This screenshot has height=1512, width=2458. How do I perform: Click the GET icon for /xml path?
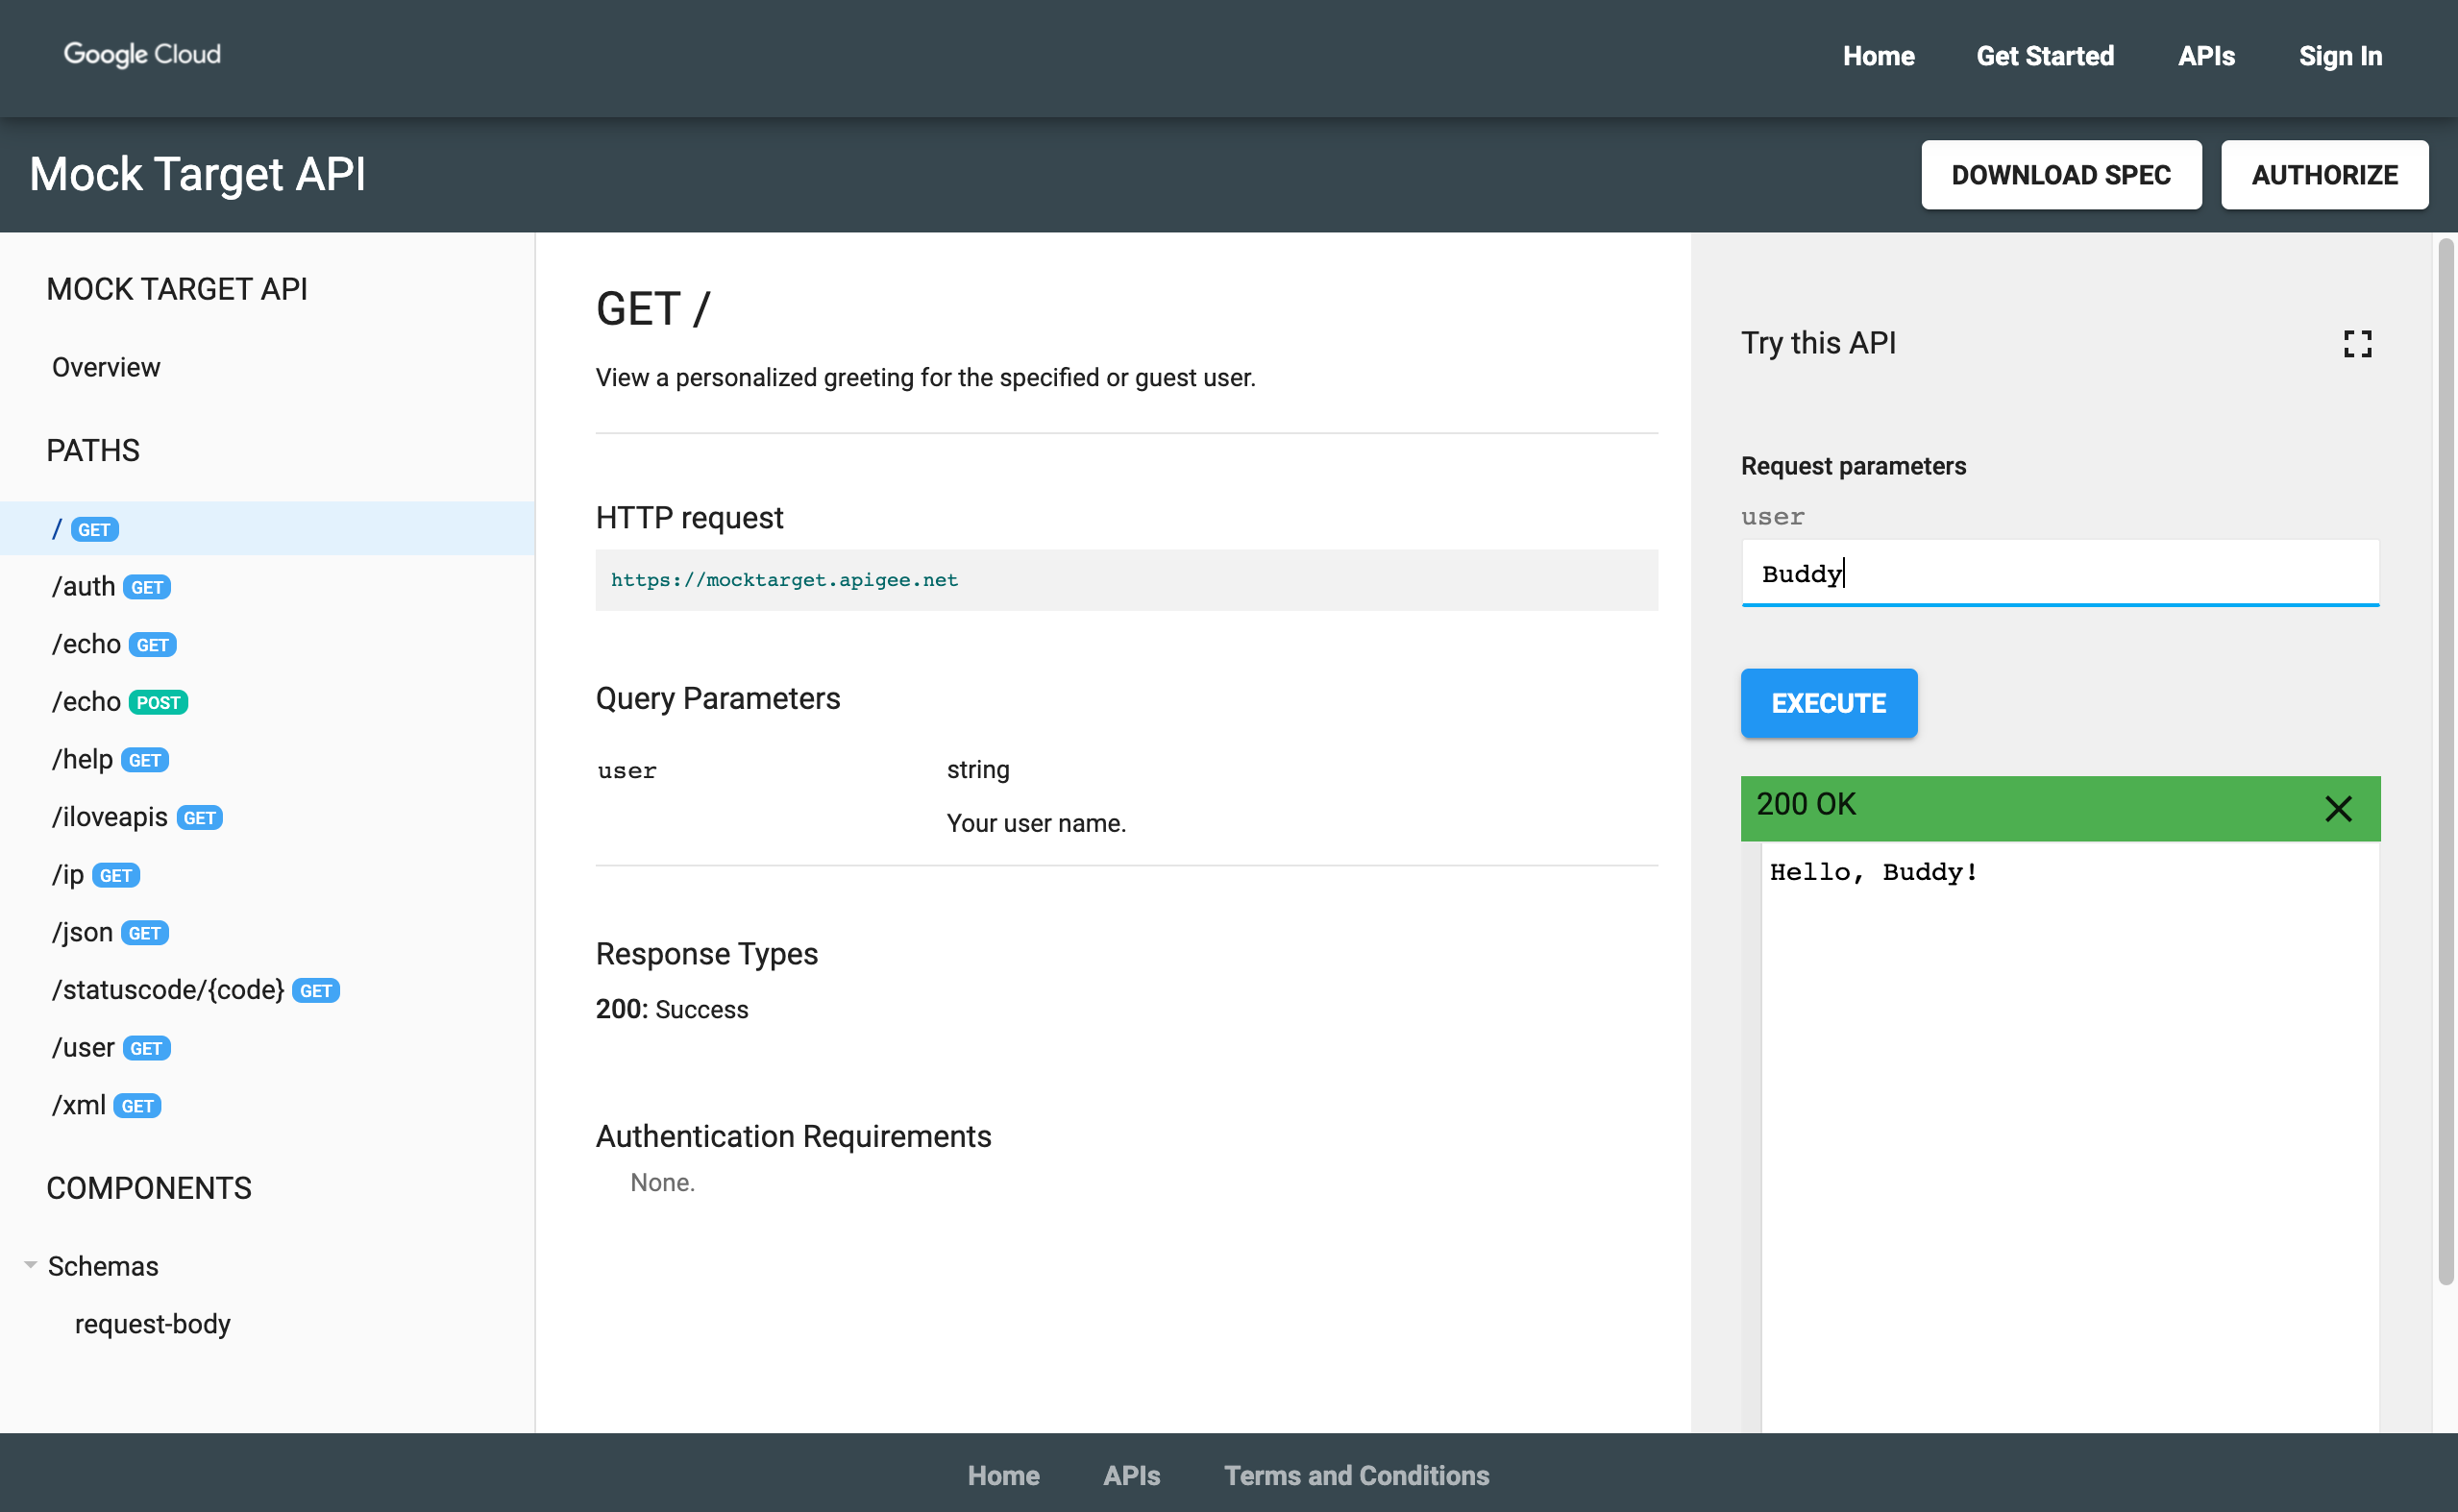[x=137, y=1107]
